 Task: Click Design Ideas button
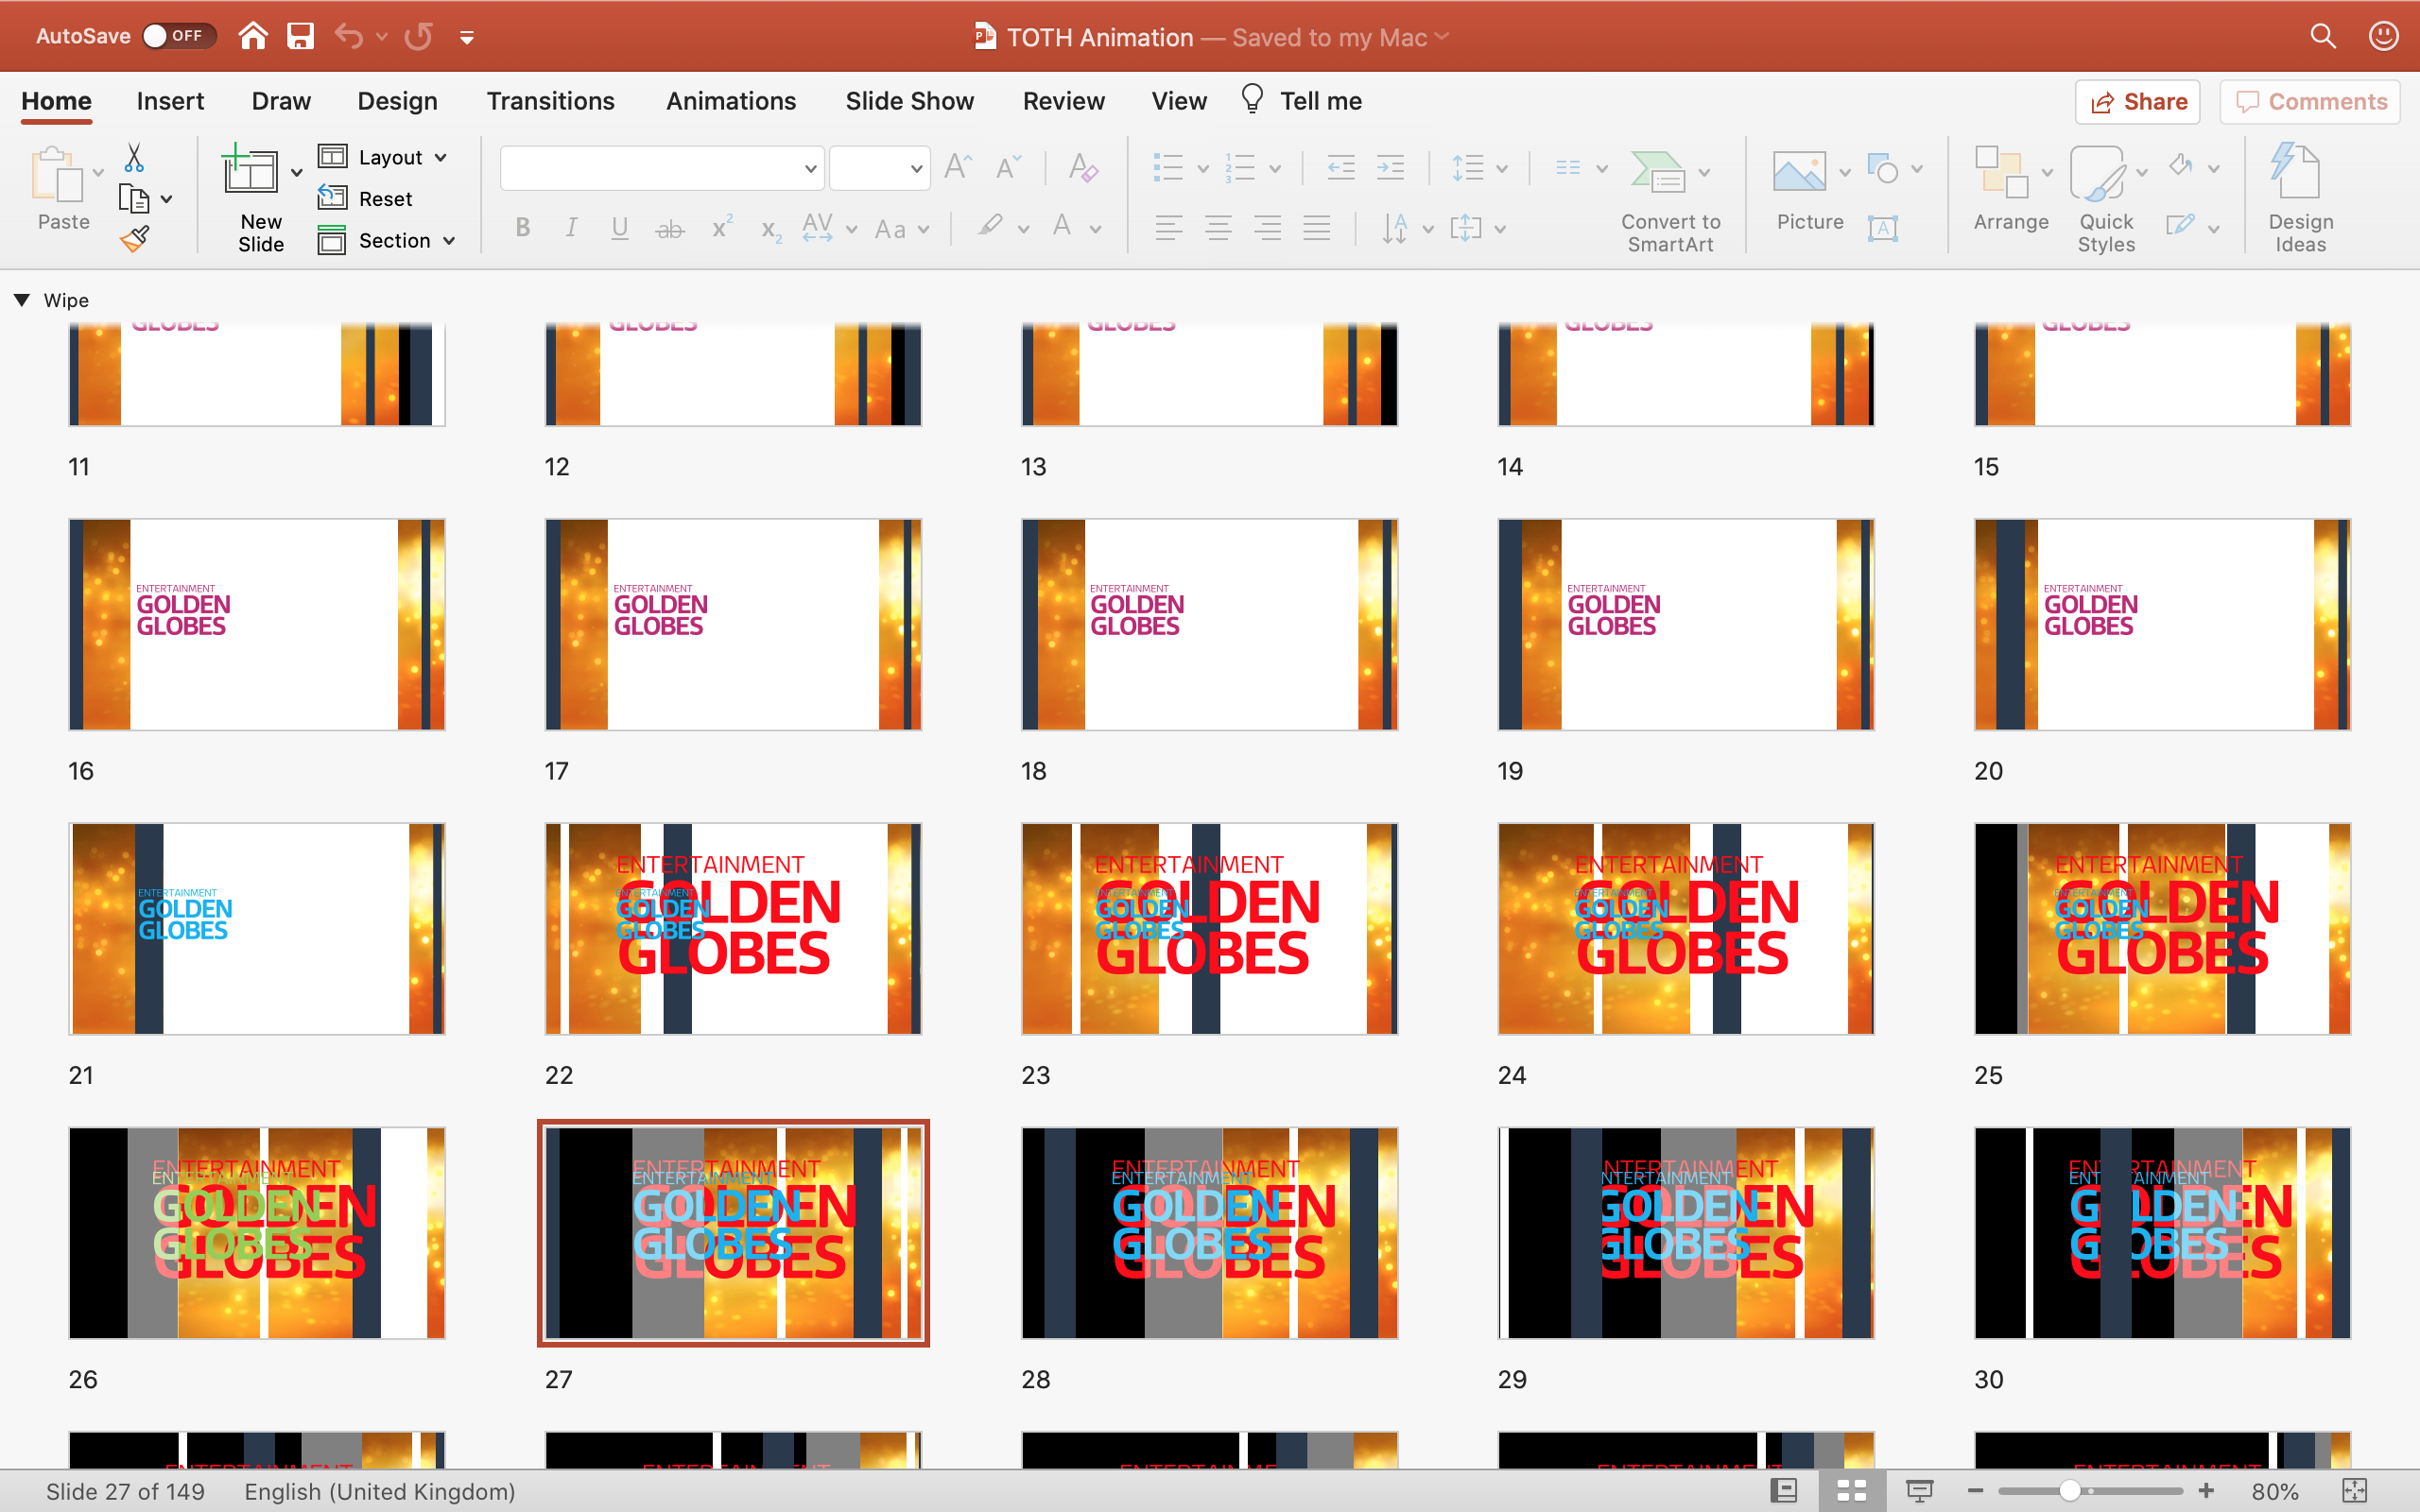tap(2299, 198)
